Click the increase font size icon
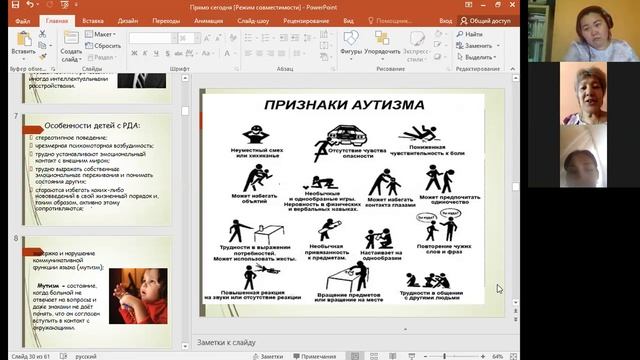Screen dimensions: 640x360 pos(207,38)
